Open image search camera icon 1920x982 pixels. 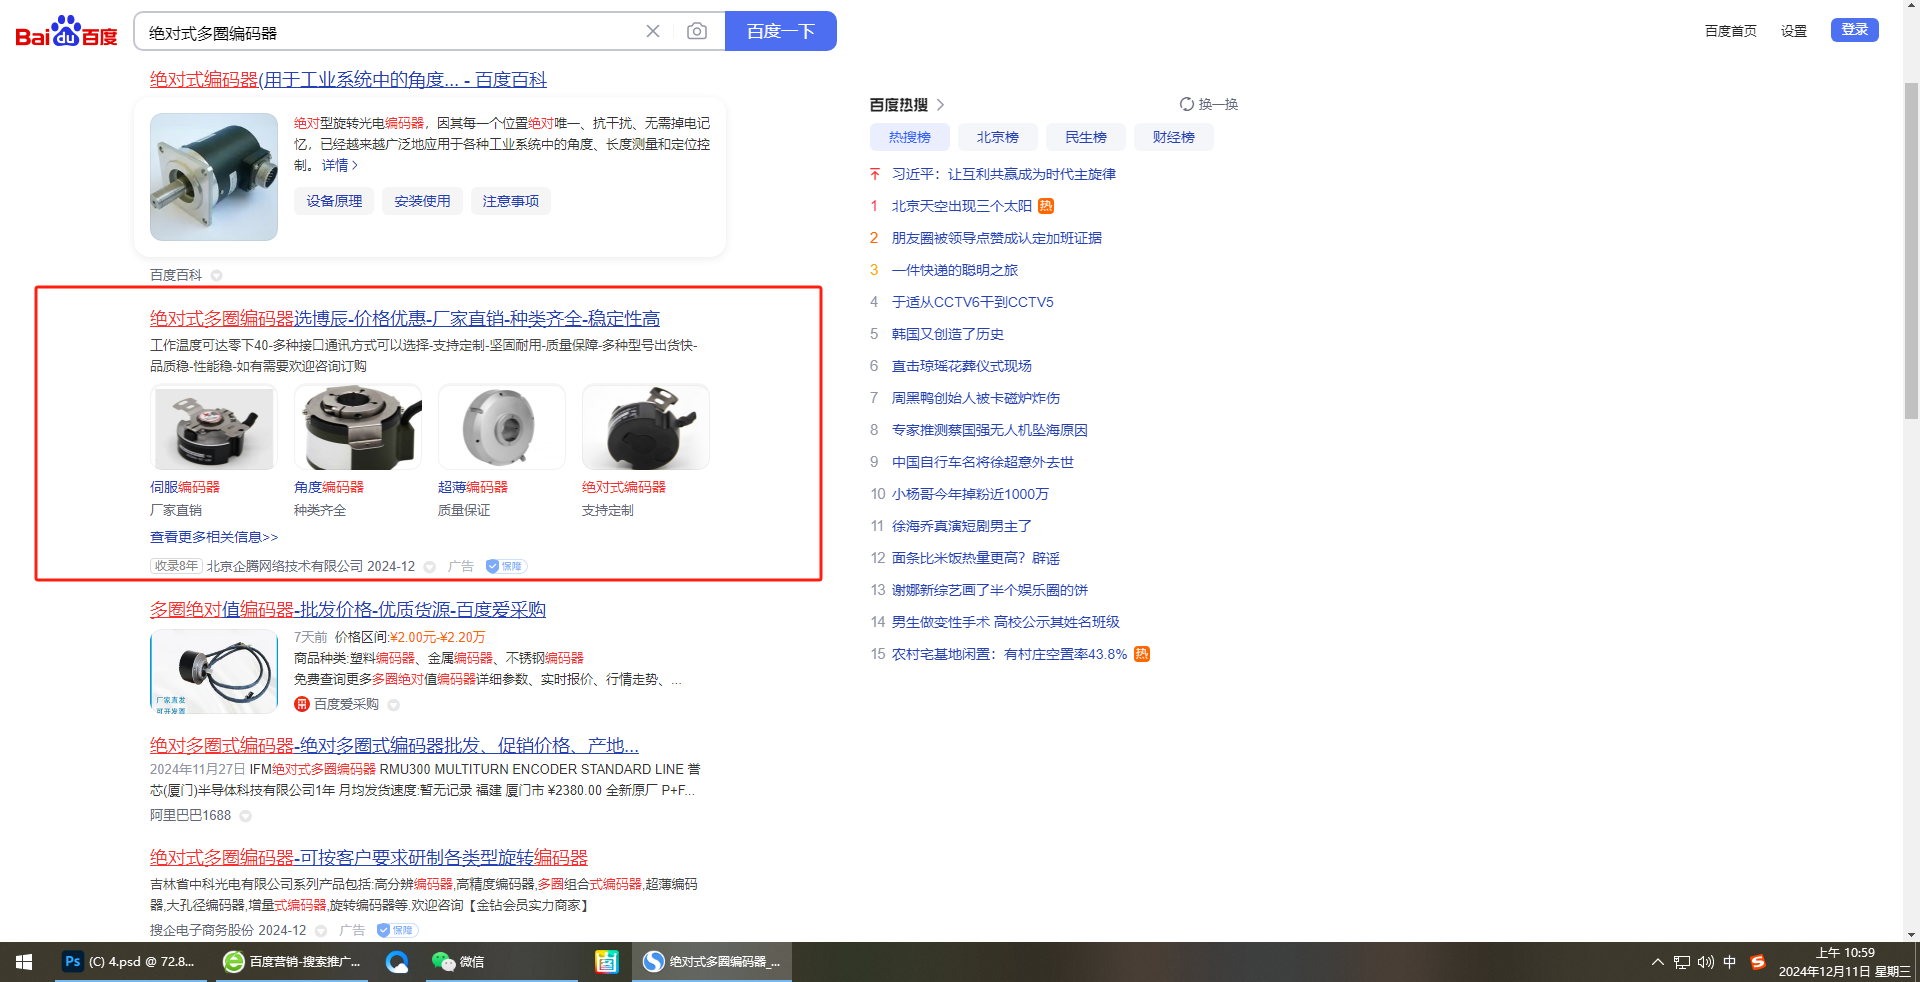tap(697, 31)
